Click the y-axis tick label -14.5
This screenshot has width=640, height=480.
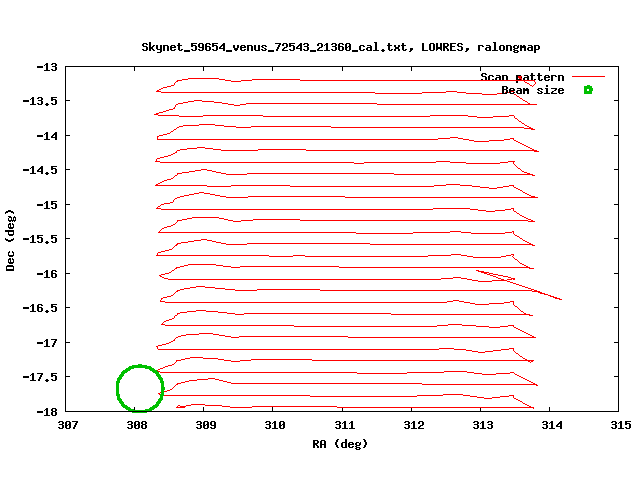click(40, 170)
